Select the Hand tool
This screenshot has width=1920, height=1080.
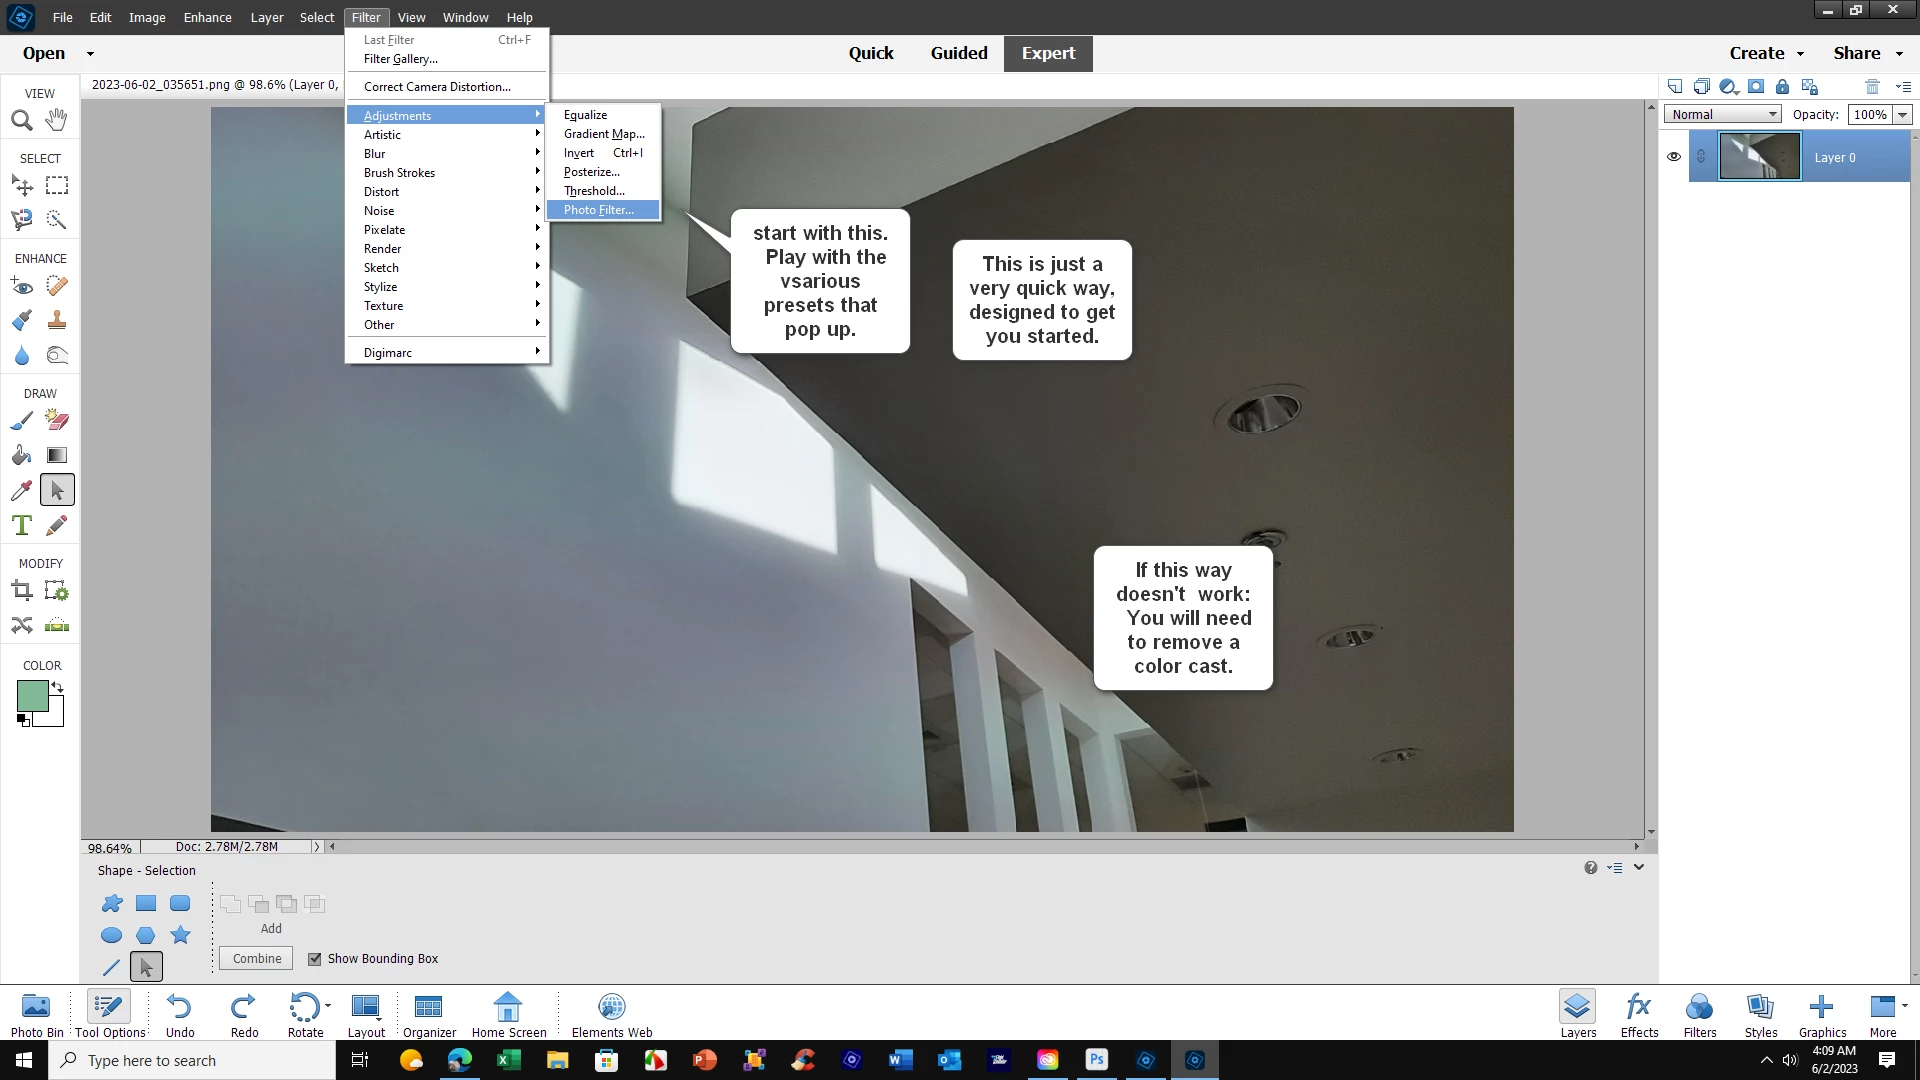57,120
